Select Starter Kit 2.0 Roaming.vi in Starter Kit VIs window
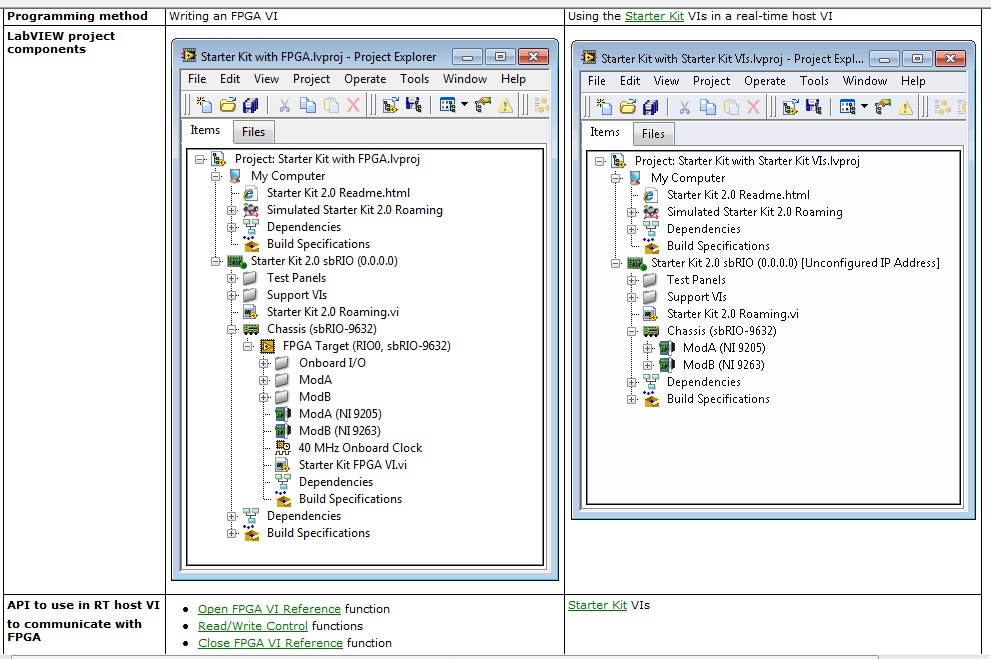 [x=733, y=314]
